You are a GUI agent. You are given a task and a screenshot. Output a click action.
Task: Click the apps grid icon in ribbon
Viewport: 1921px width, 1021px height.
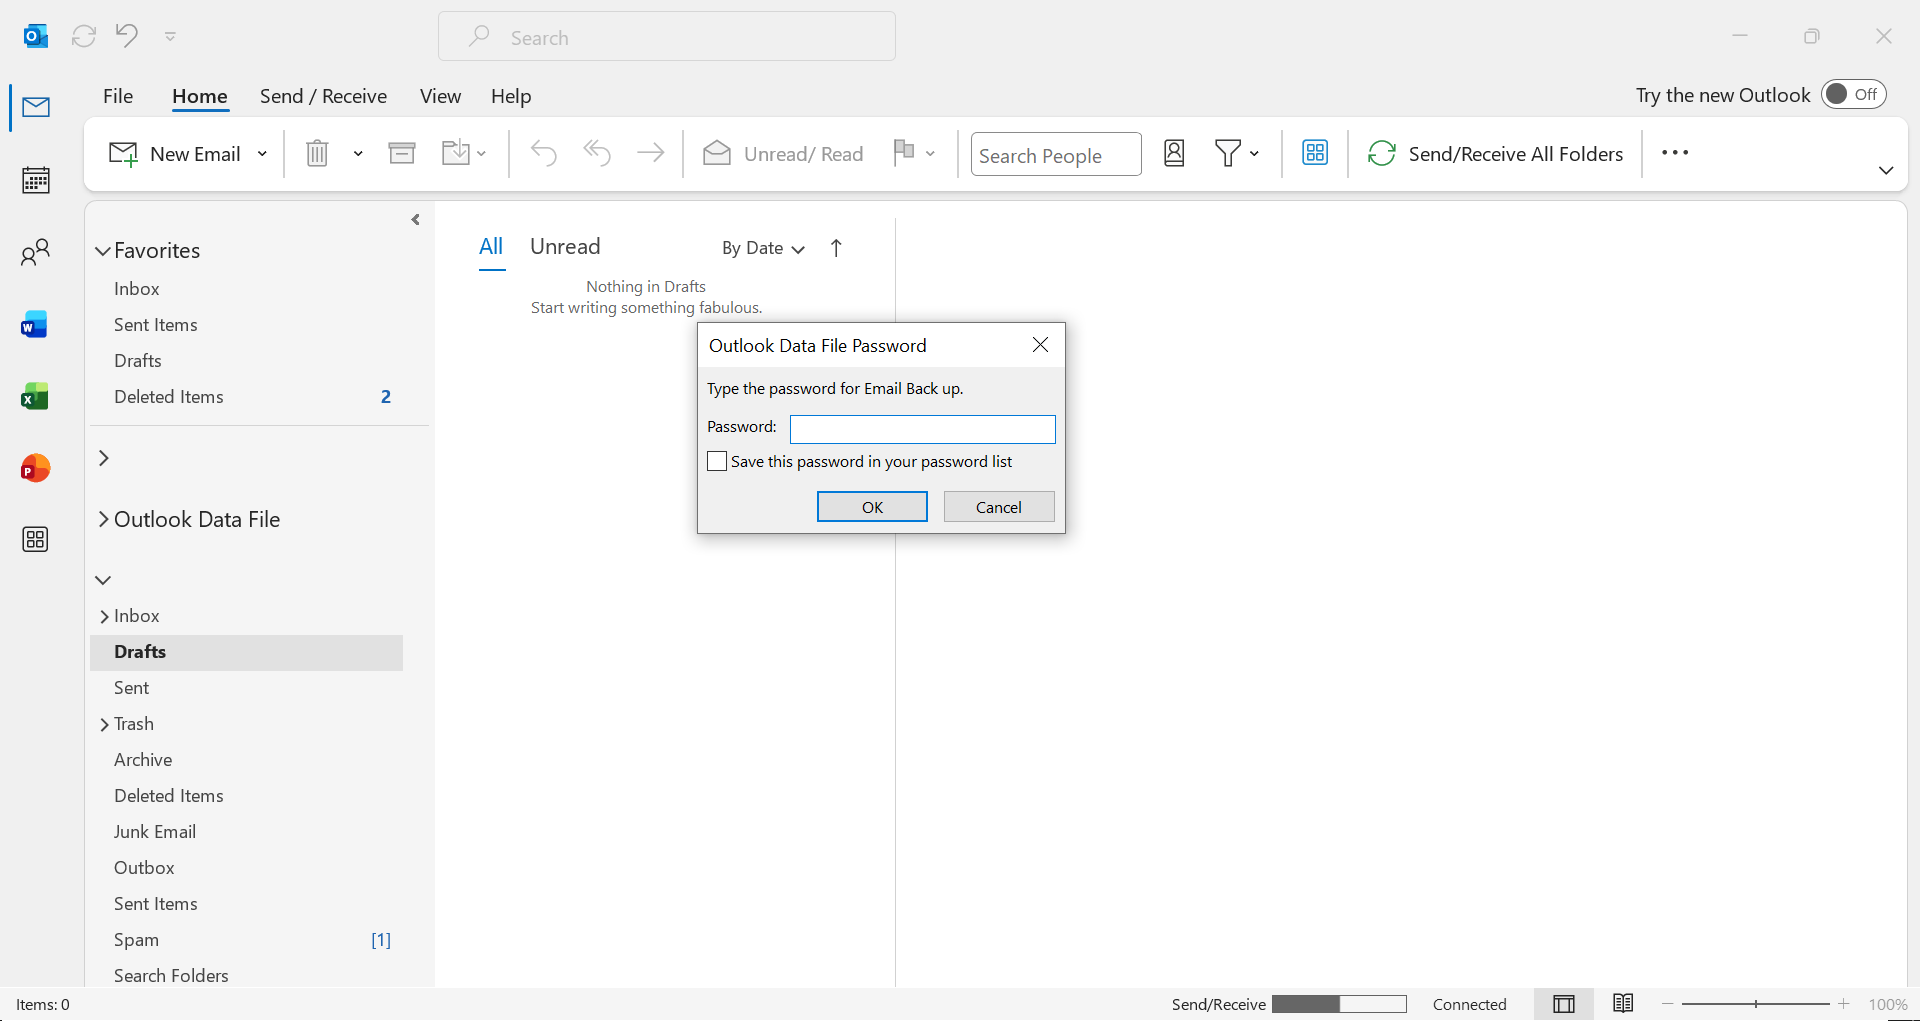click(x=1315, y=153)
